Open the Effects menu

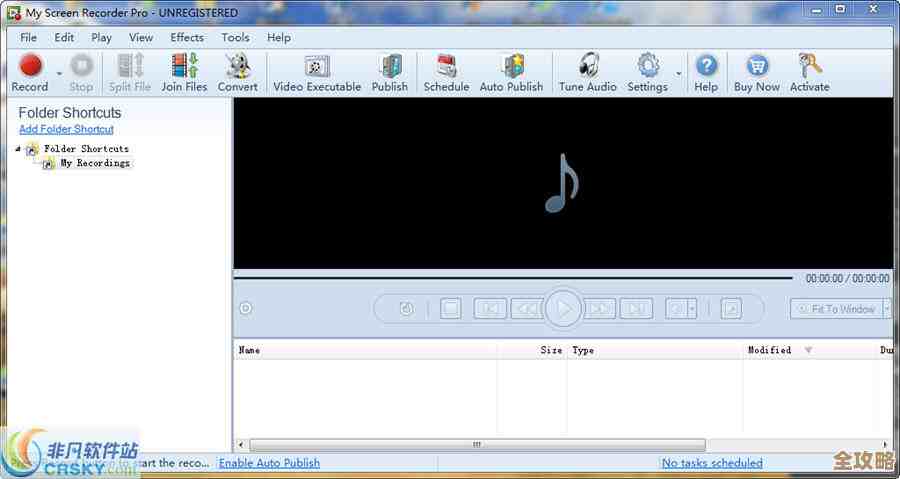click(x=186, y=37)
